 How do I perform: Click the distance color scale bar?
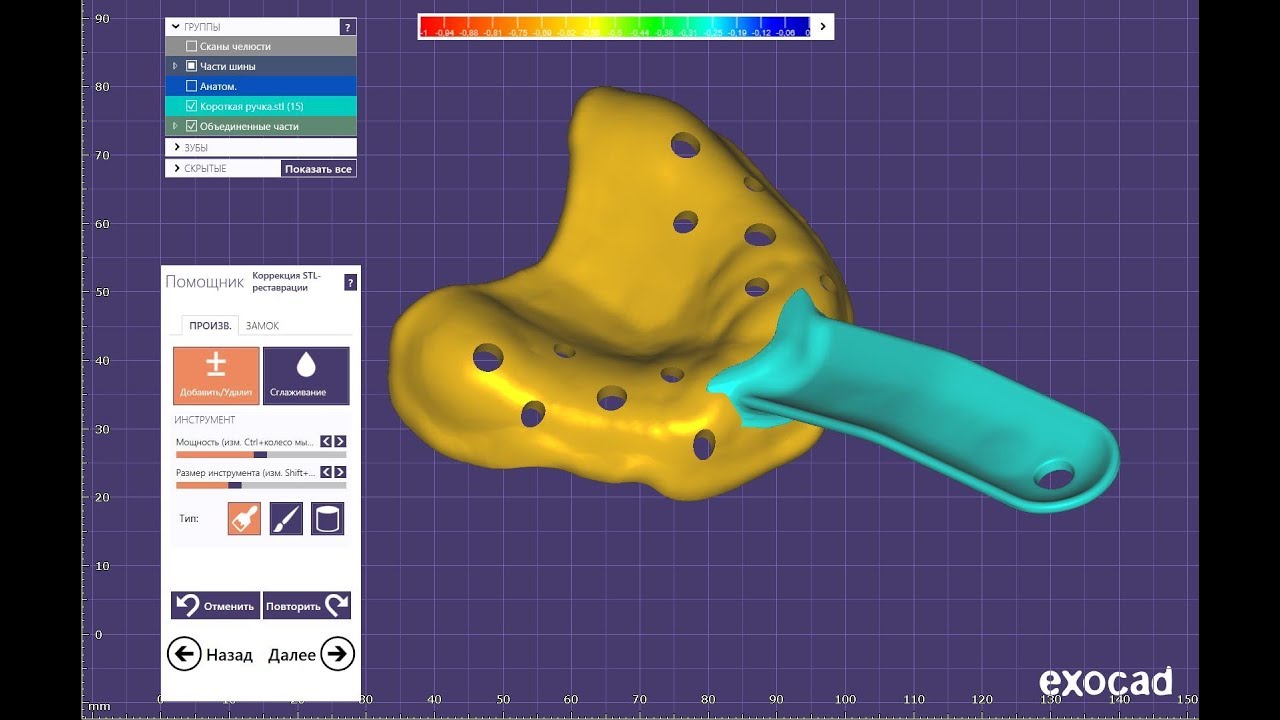[x=615, y=27]
